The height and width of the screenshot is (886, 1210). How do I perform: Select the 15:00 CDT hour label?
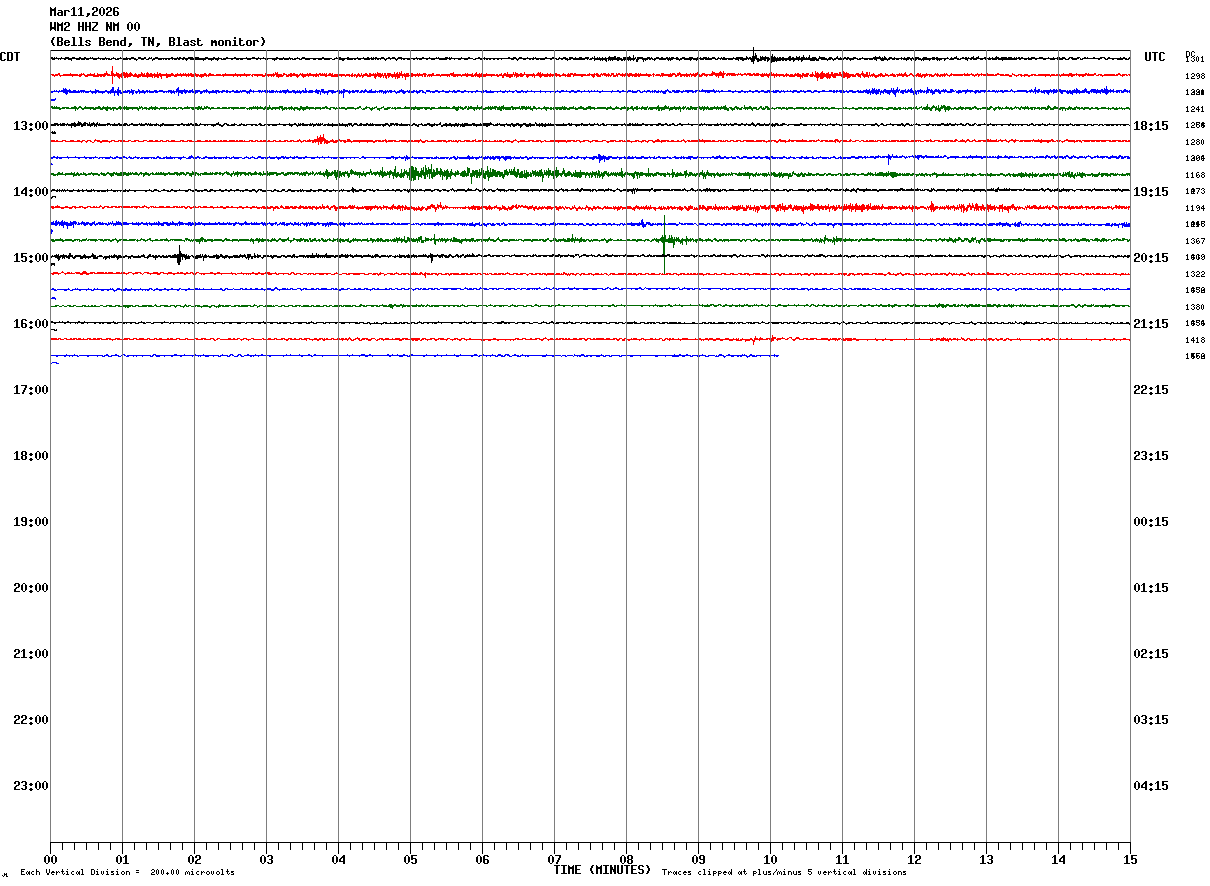tap(31, 258)
